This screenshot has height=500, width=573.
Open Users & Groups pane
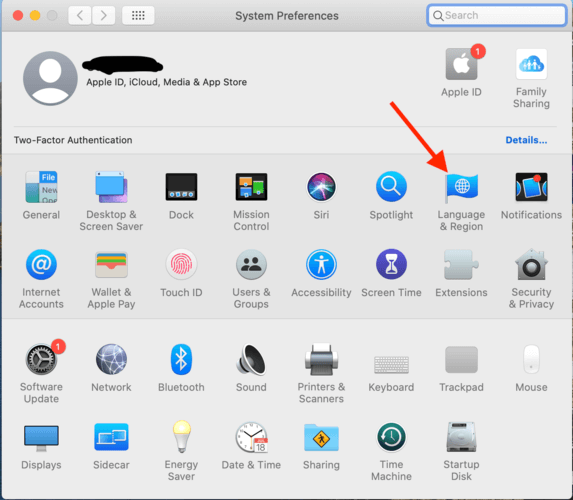(251, 264)
